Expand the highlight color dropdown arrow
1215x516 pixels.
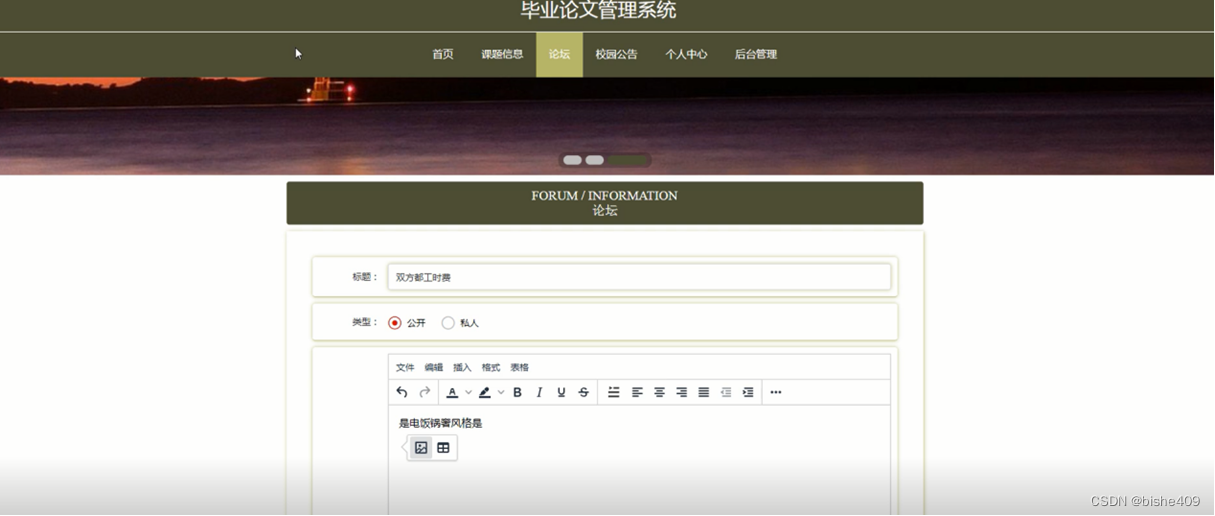(x=501, y=392)
